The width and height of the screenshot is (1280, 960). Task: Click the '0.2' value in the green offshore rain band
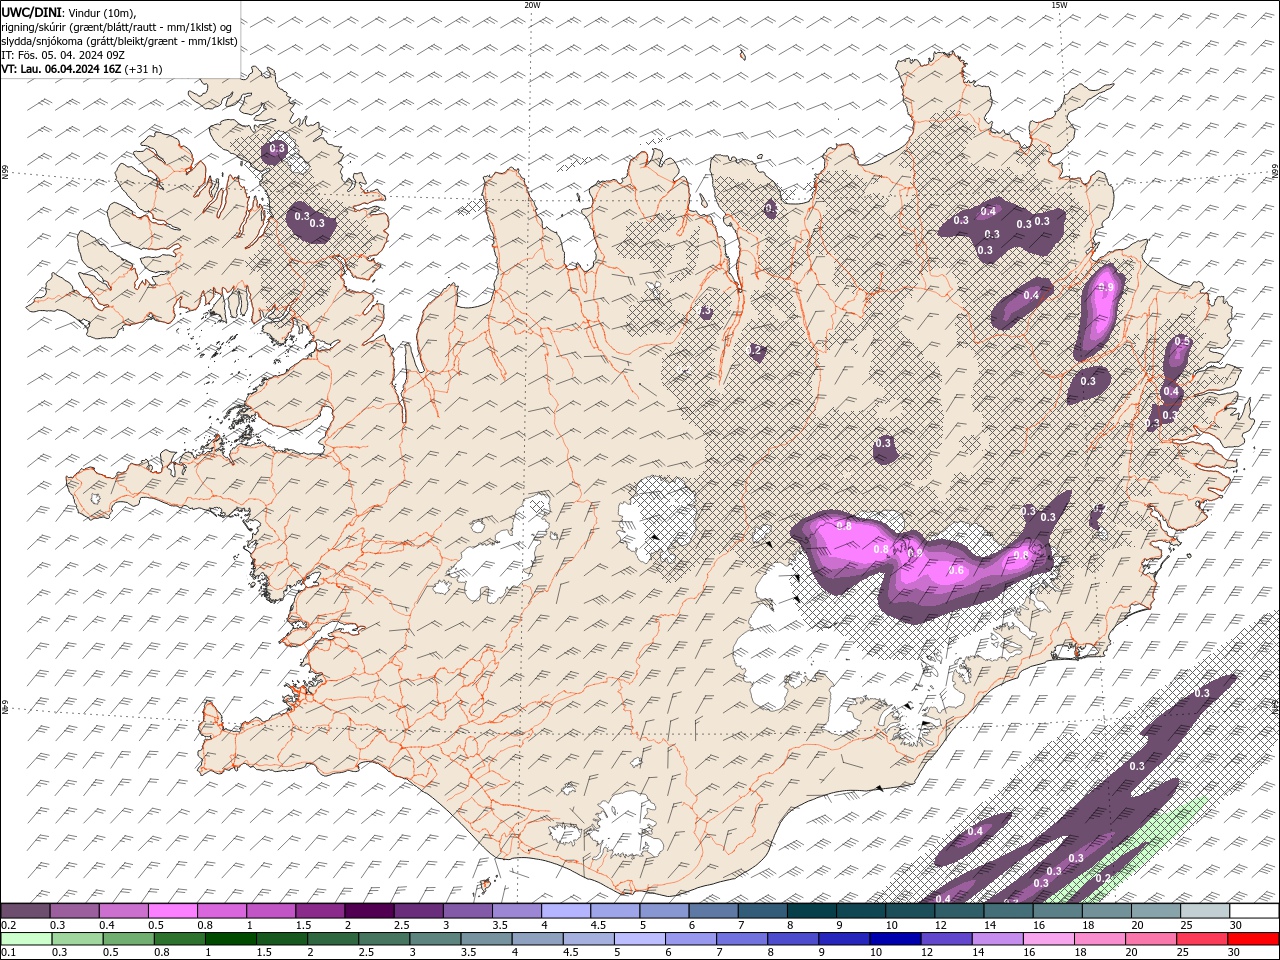point(1103,878)
